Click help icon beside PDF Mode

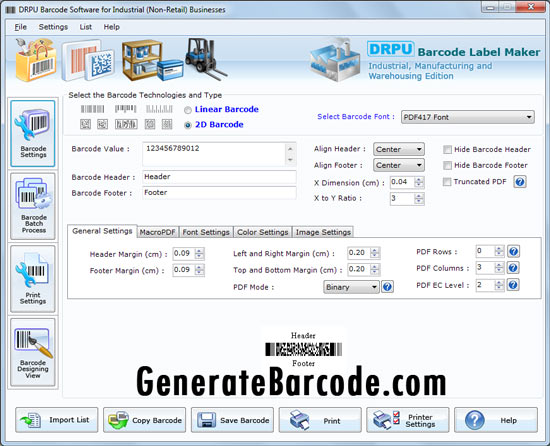point(387,287)
